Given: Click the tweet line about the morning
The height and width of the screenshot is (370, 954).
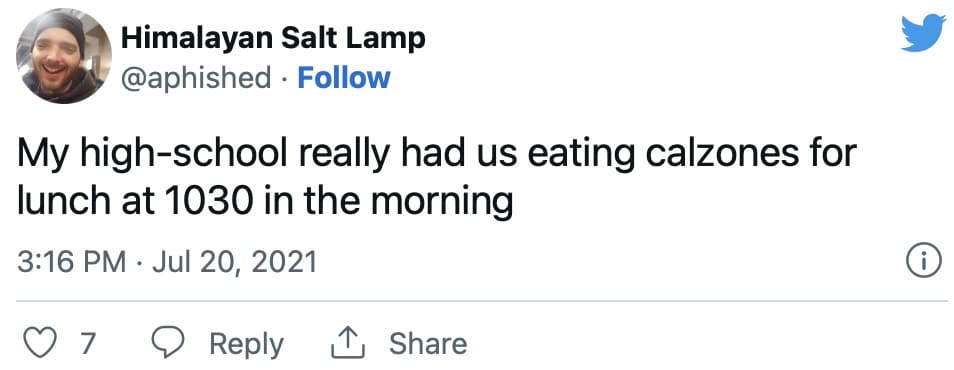Looking at the screenshot, I should (x=265, y=203).
